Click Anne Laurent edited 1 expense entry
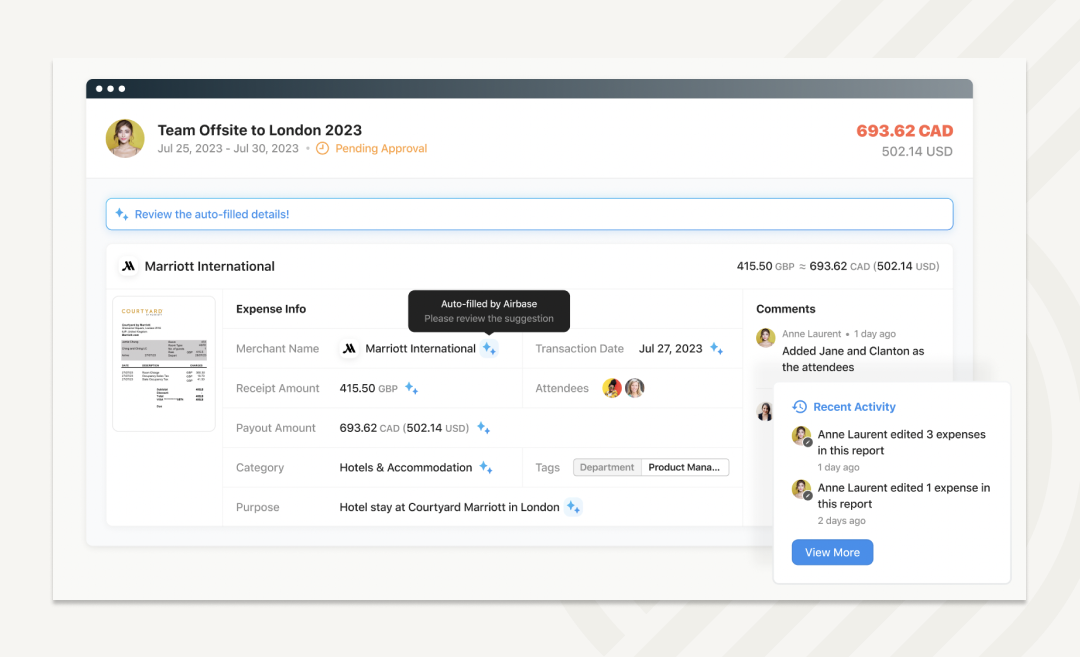 tap(903, 495)
